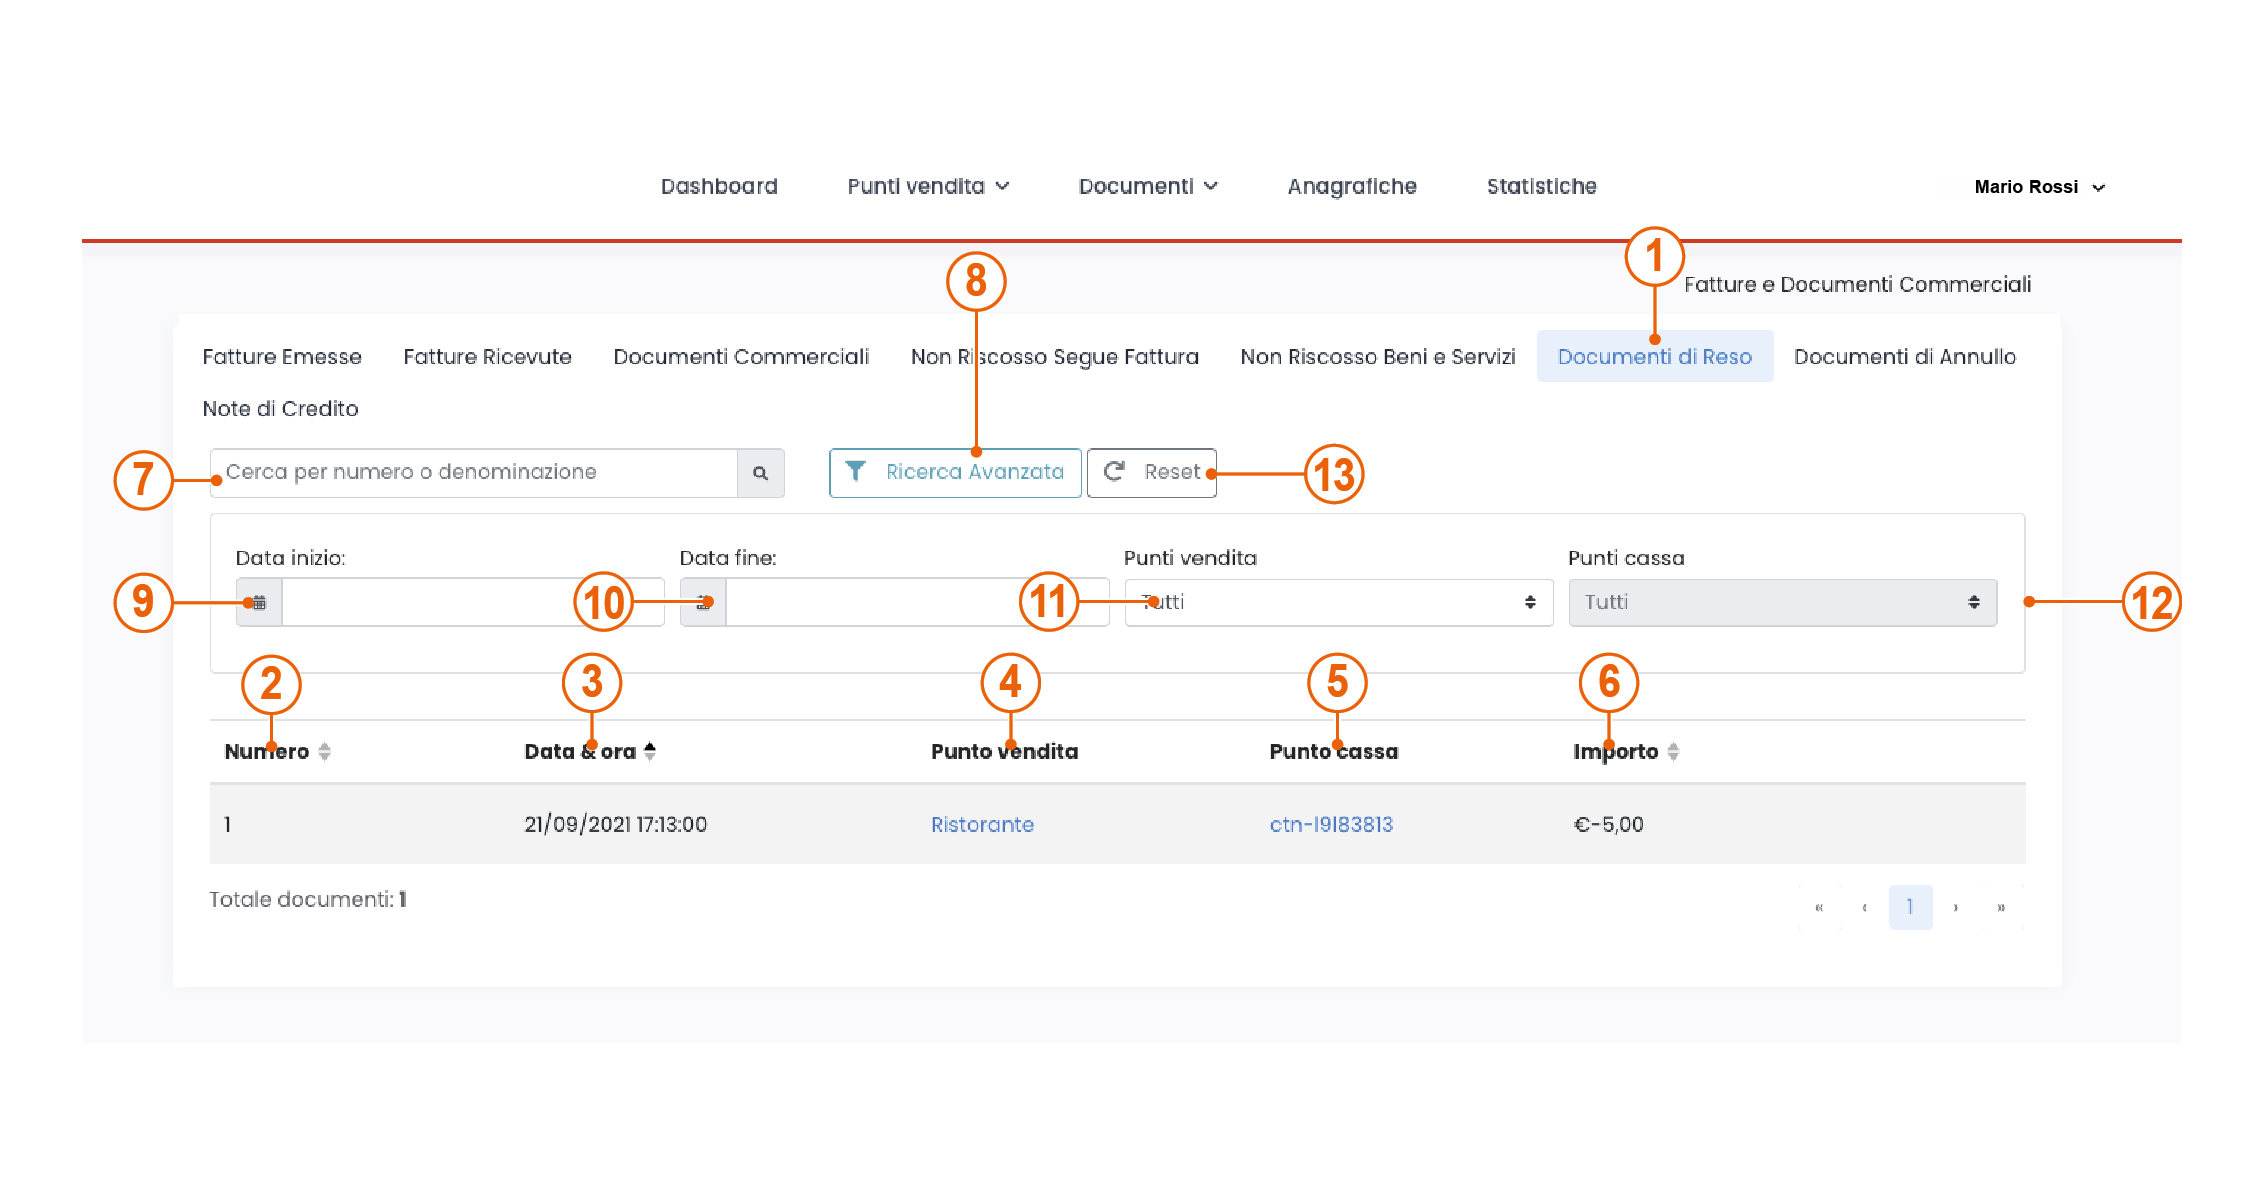The image size is (2264, 1181).
Task: Open the Ristorante punto vendita link
Action: (x=982, y=825)
